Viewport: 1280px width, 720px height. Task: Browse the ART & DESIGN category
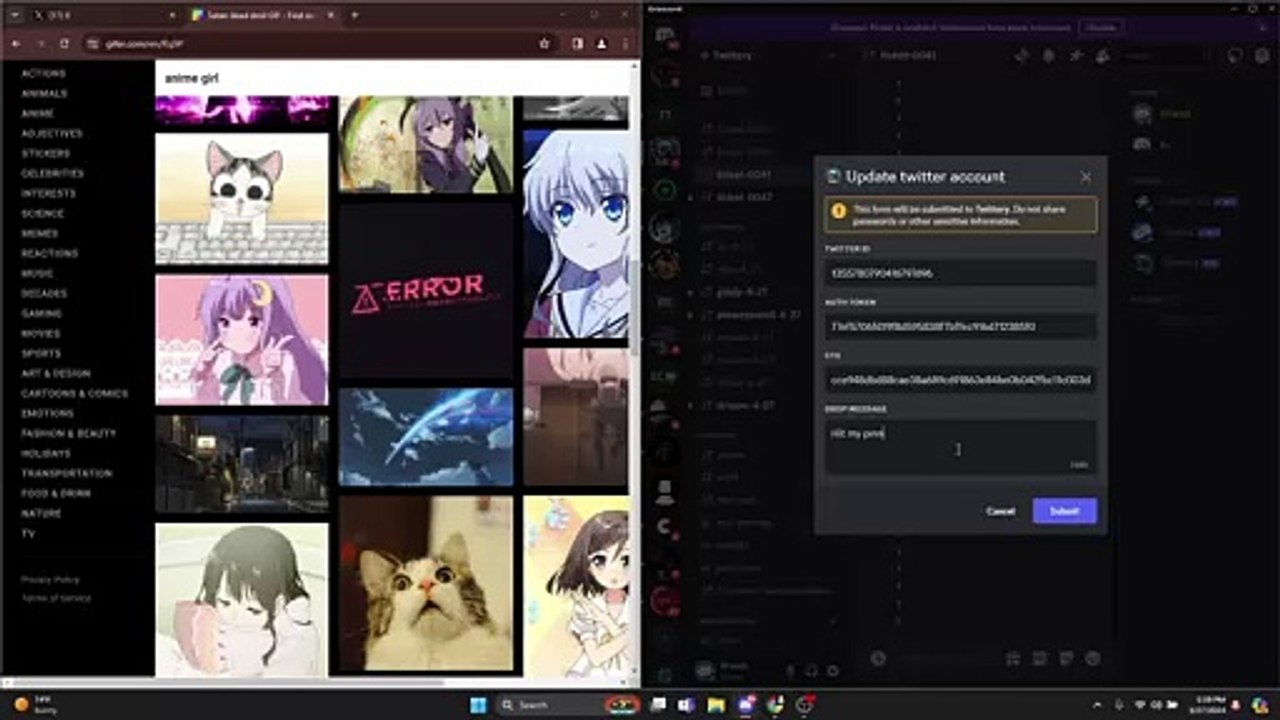(56, 374)
